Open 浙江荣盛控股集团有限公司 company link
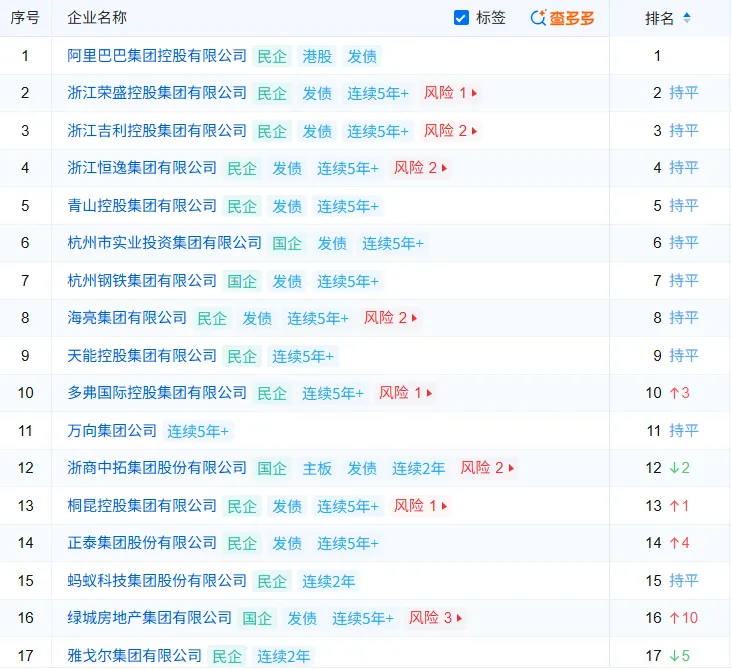 (x=157, y=93)
